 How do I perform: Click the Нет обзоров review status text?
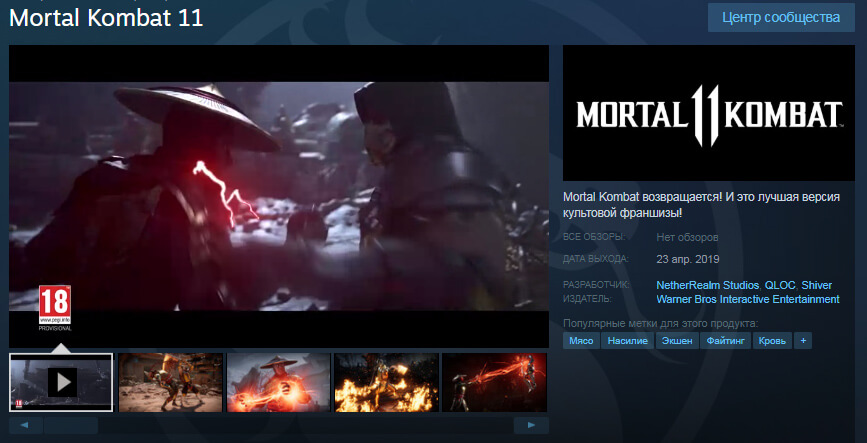pyautogui.click(x=687, y=237)
